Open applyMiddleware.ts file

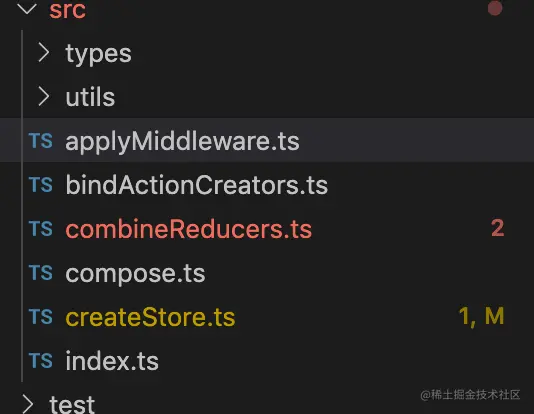click(x=182, y=141)
